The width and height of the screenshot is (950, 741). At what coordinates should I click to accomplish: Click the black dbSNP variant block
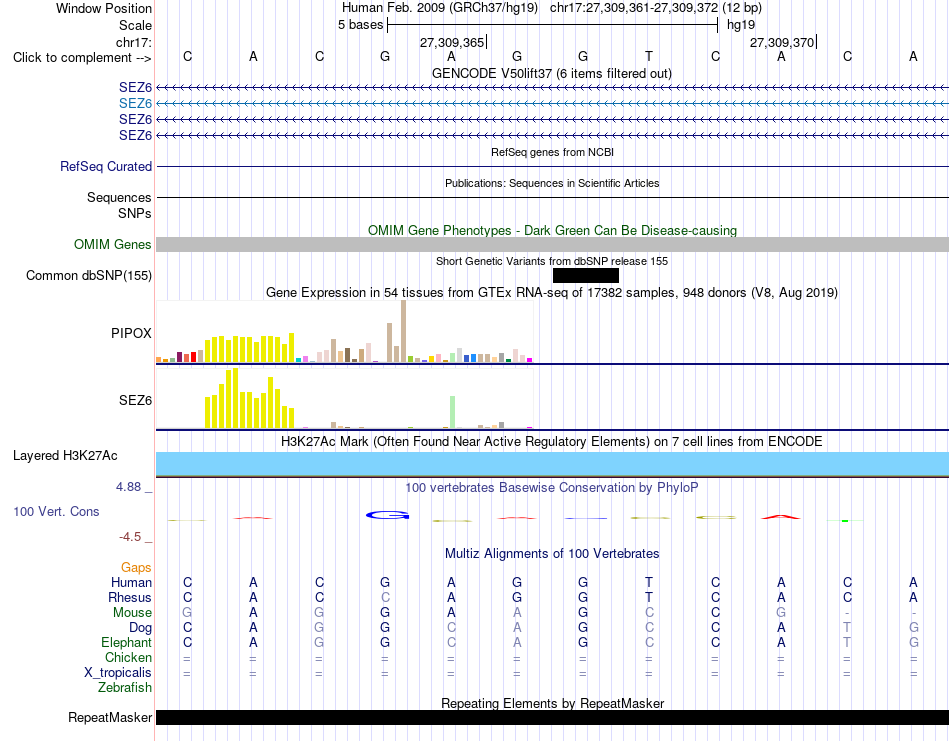tap(586, 276)
